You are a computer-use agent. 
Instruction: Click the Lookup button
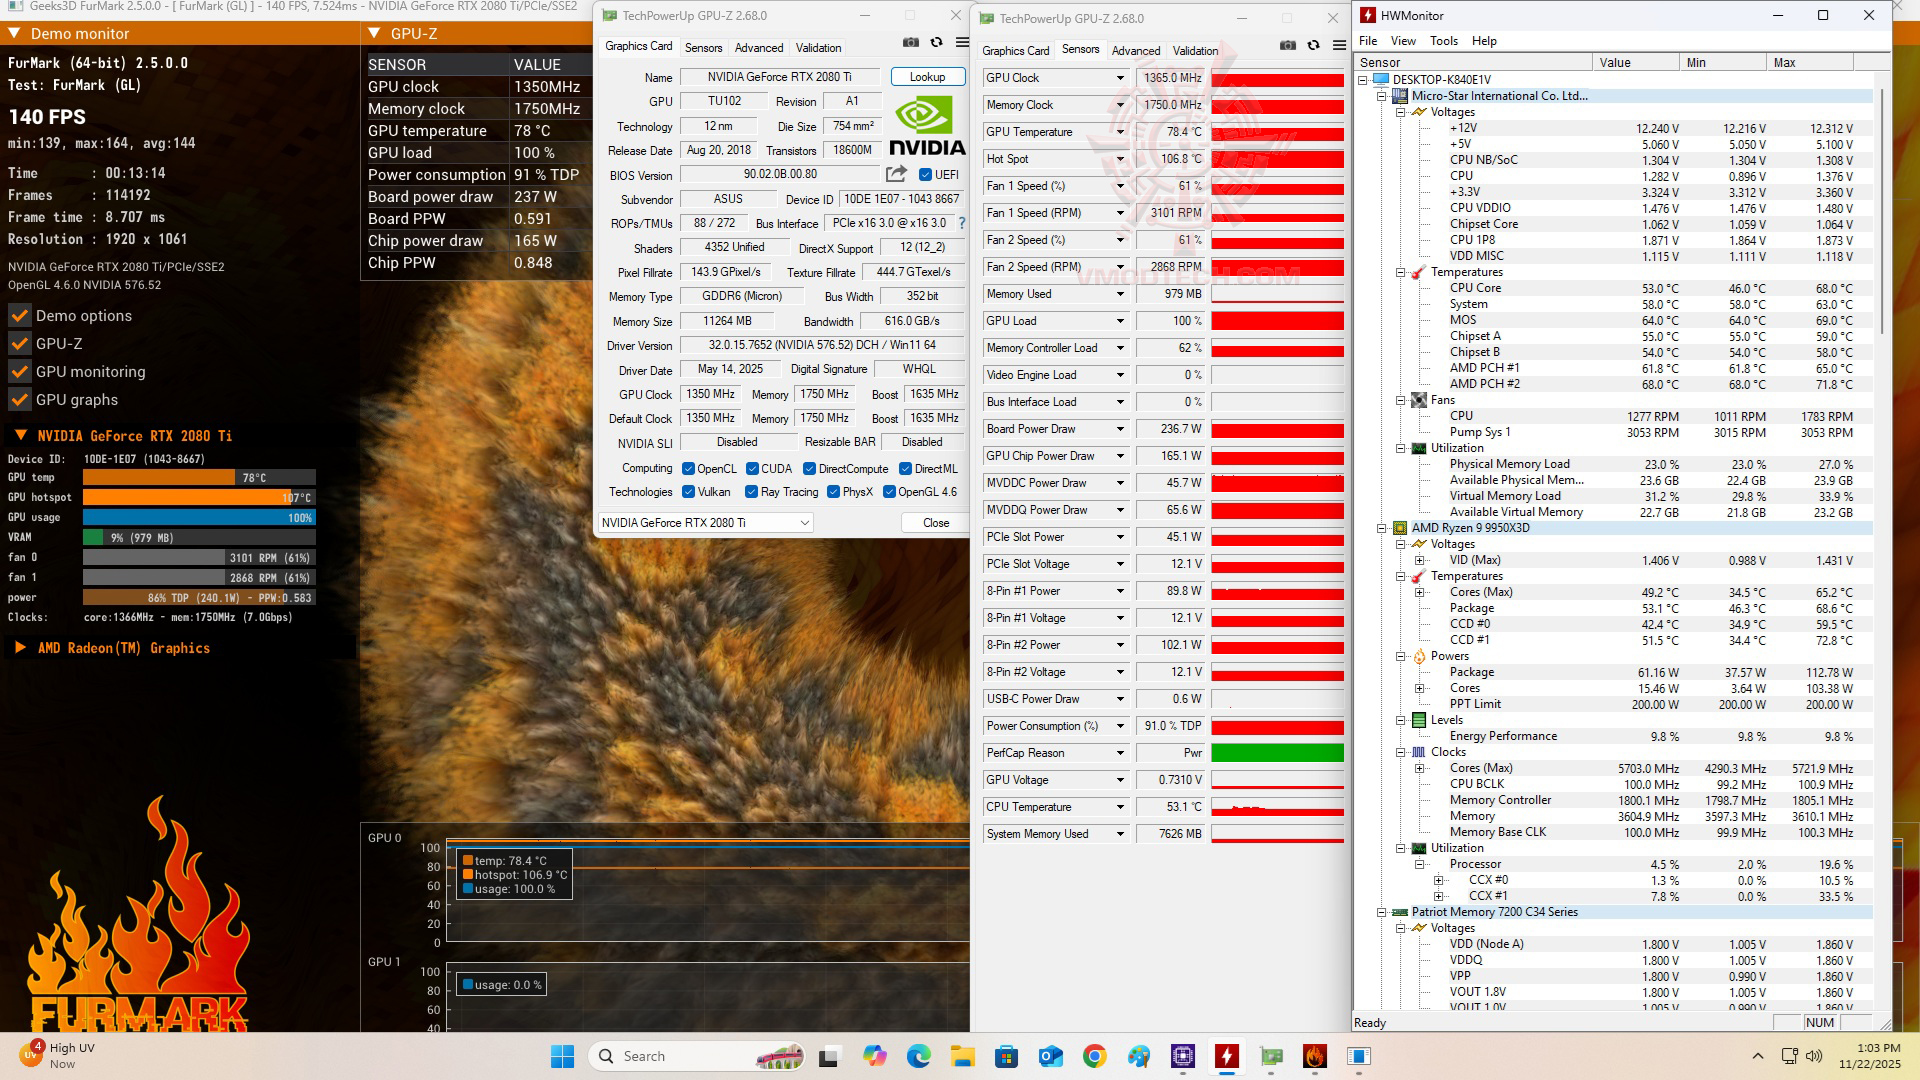point(927,77)
